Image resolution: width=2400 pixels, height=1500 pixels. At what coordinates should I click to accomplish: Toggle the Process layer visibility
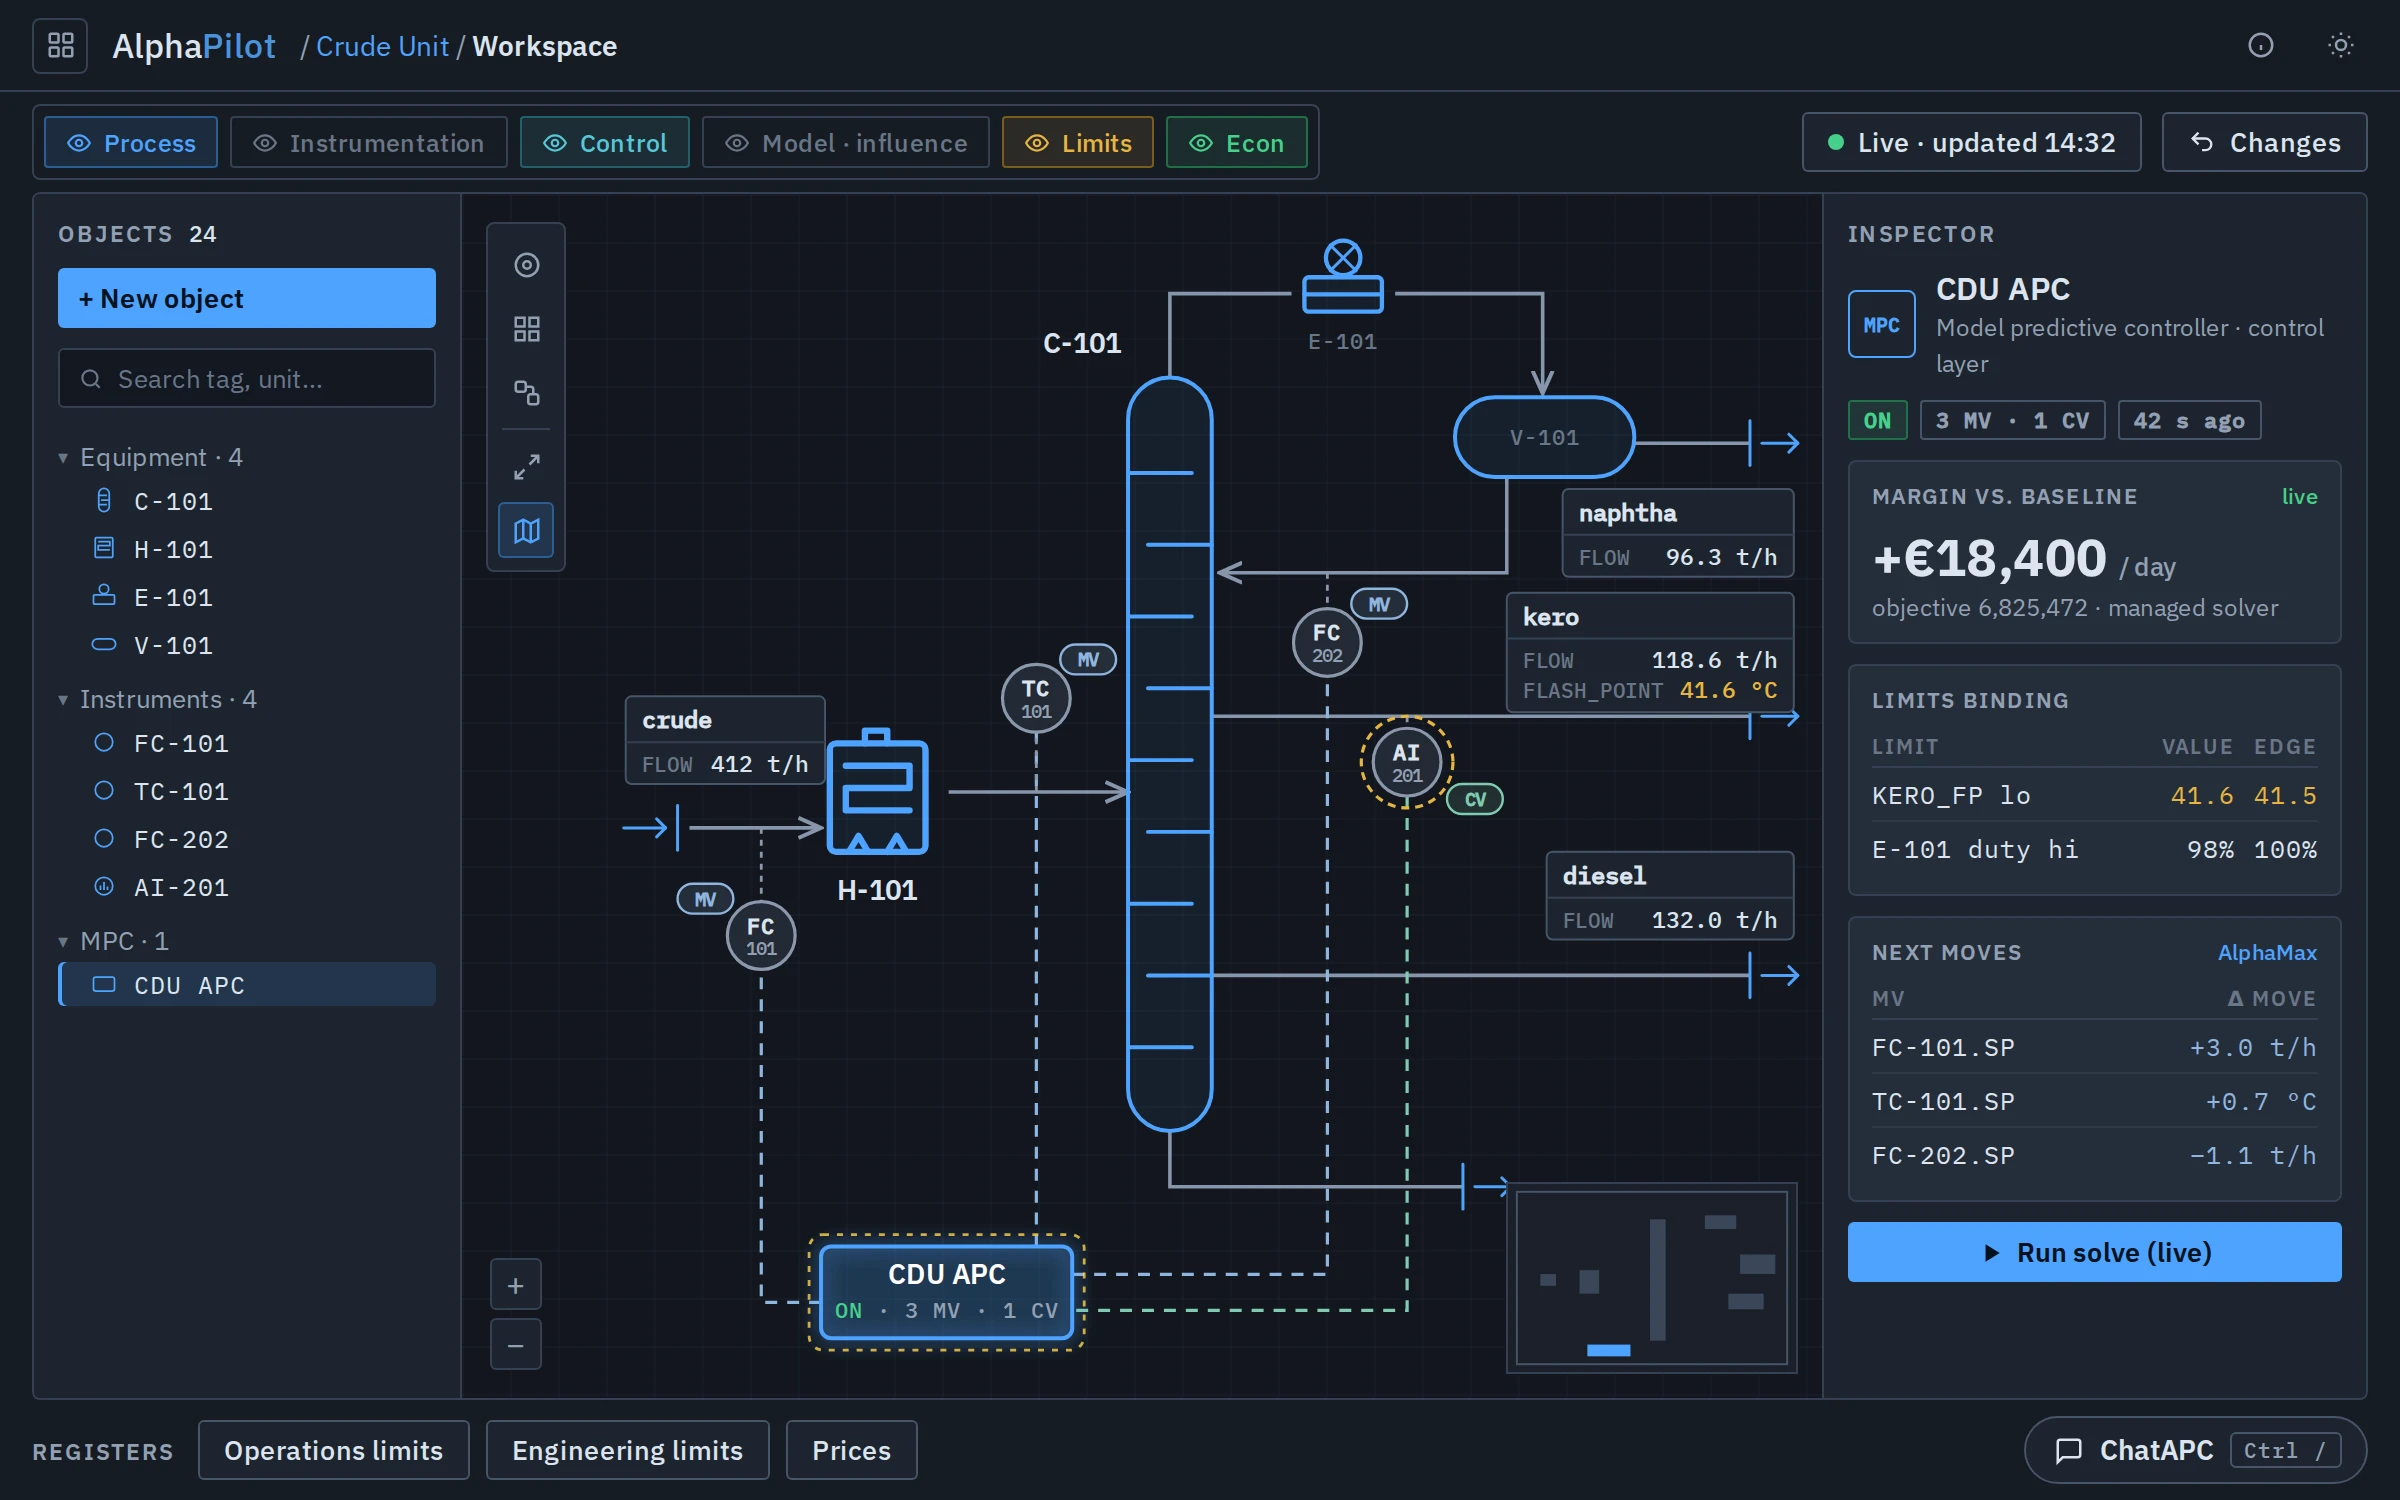coord(131,143)
